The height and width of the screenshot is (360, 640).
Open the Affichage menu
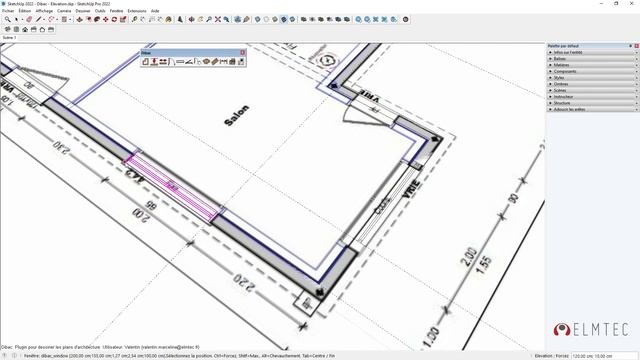44,11
